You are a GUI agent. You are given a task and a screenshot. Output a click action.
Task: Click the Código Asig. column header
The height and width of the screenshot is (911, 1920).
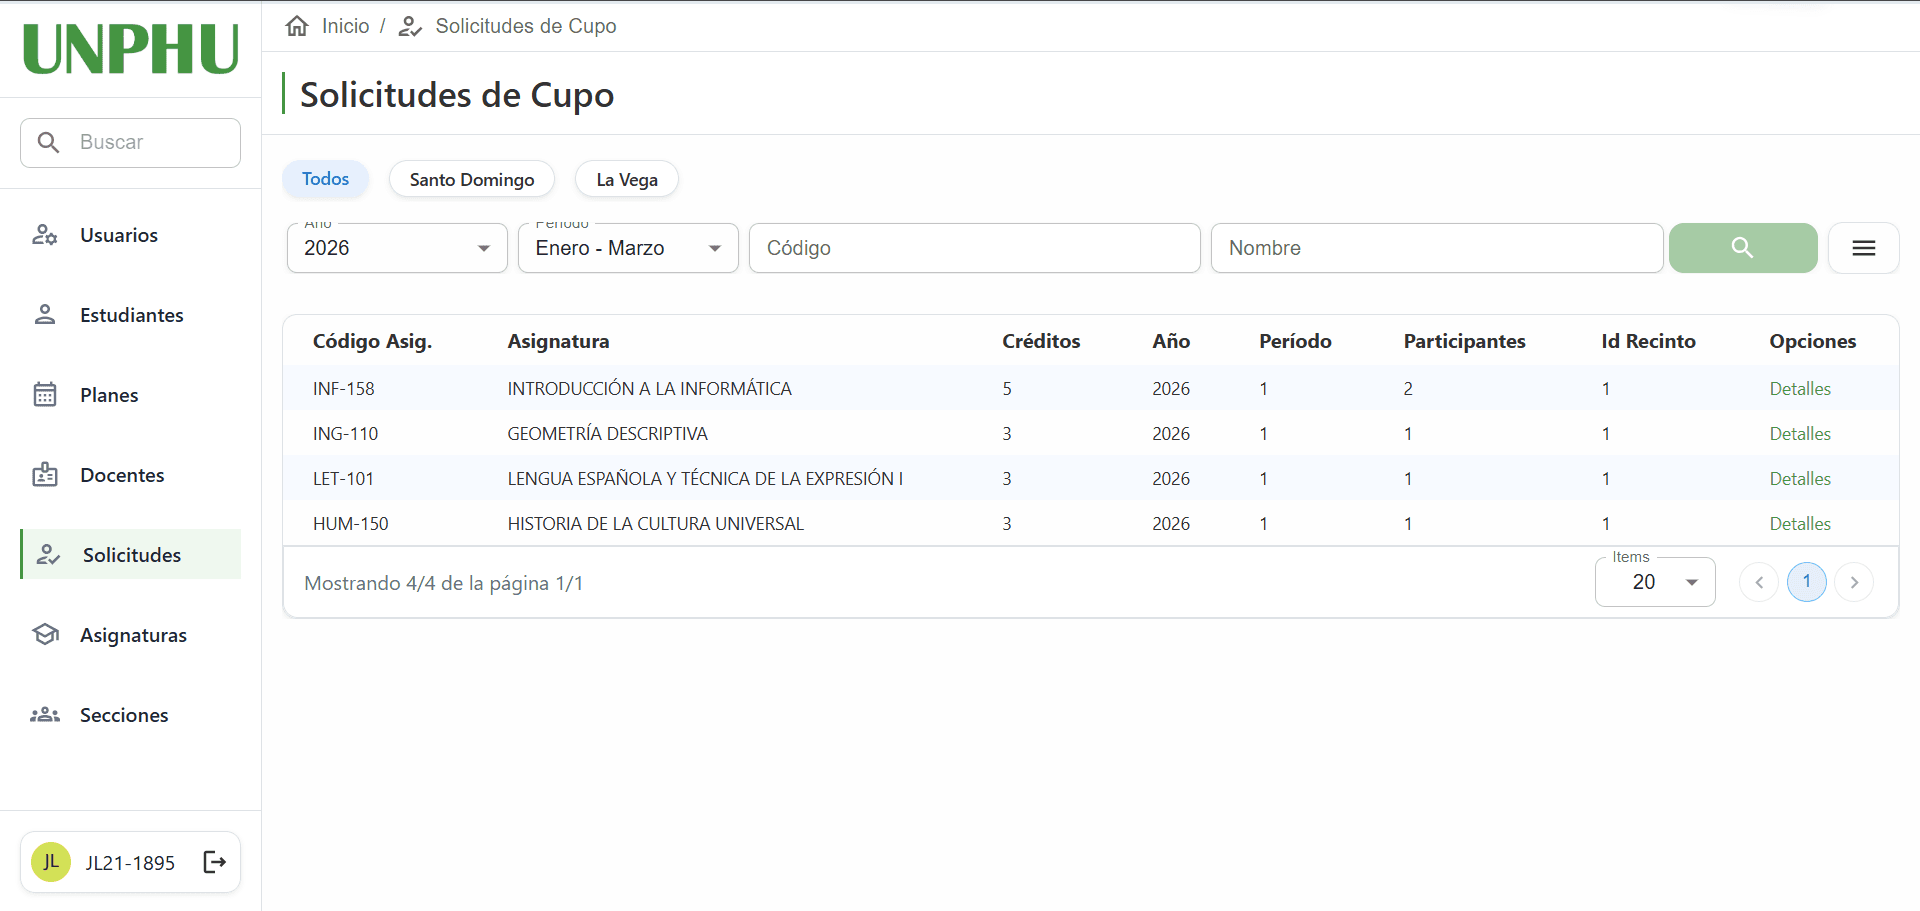click(372, 341)
